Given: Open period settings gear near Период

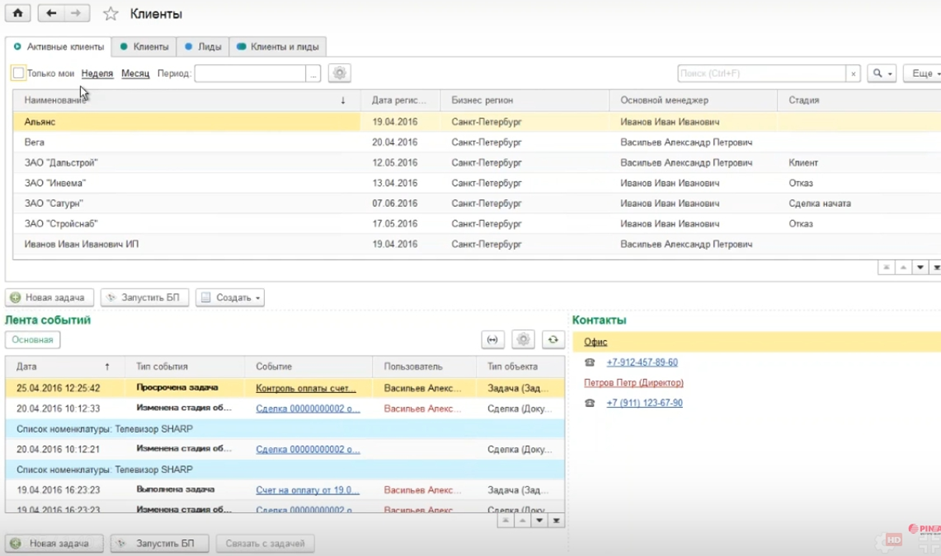Looking at the screenshot, I should pos(339,73).
